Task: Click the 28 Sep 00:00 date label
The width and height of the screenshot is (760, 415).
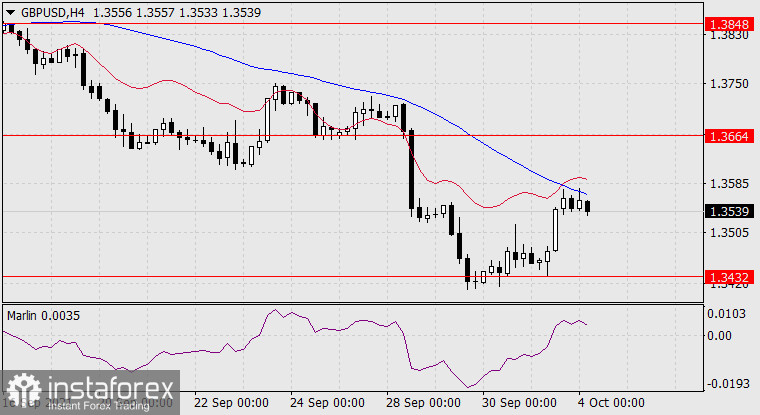Action: point(420,404)
